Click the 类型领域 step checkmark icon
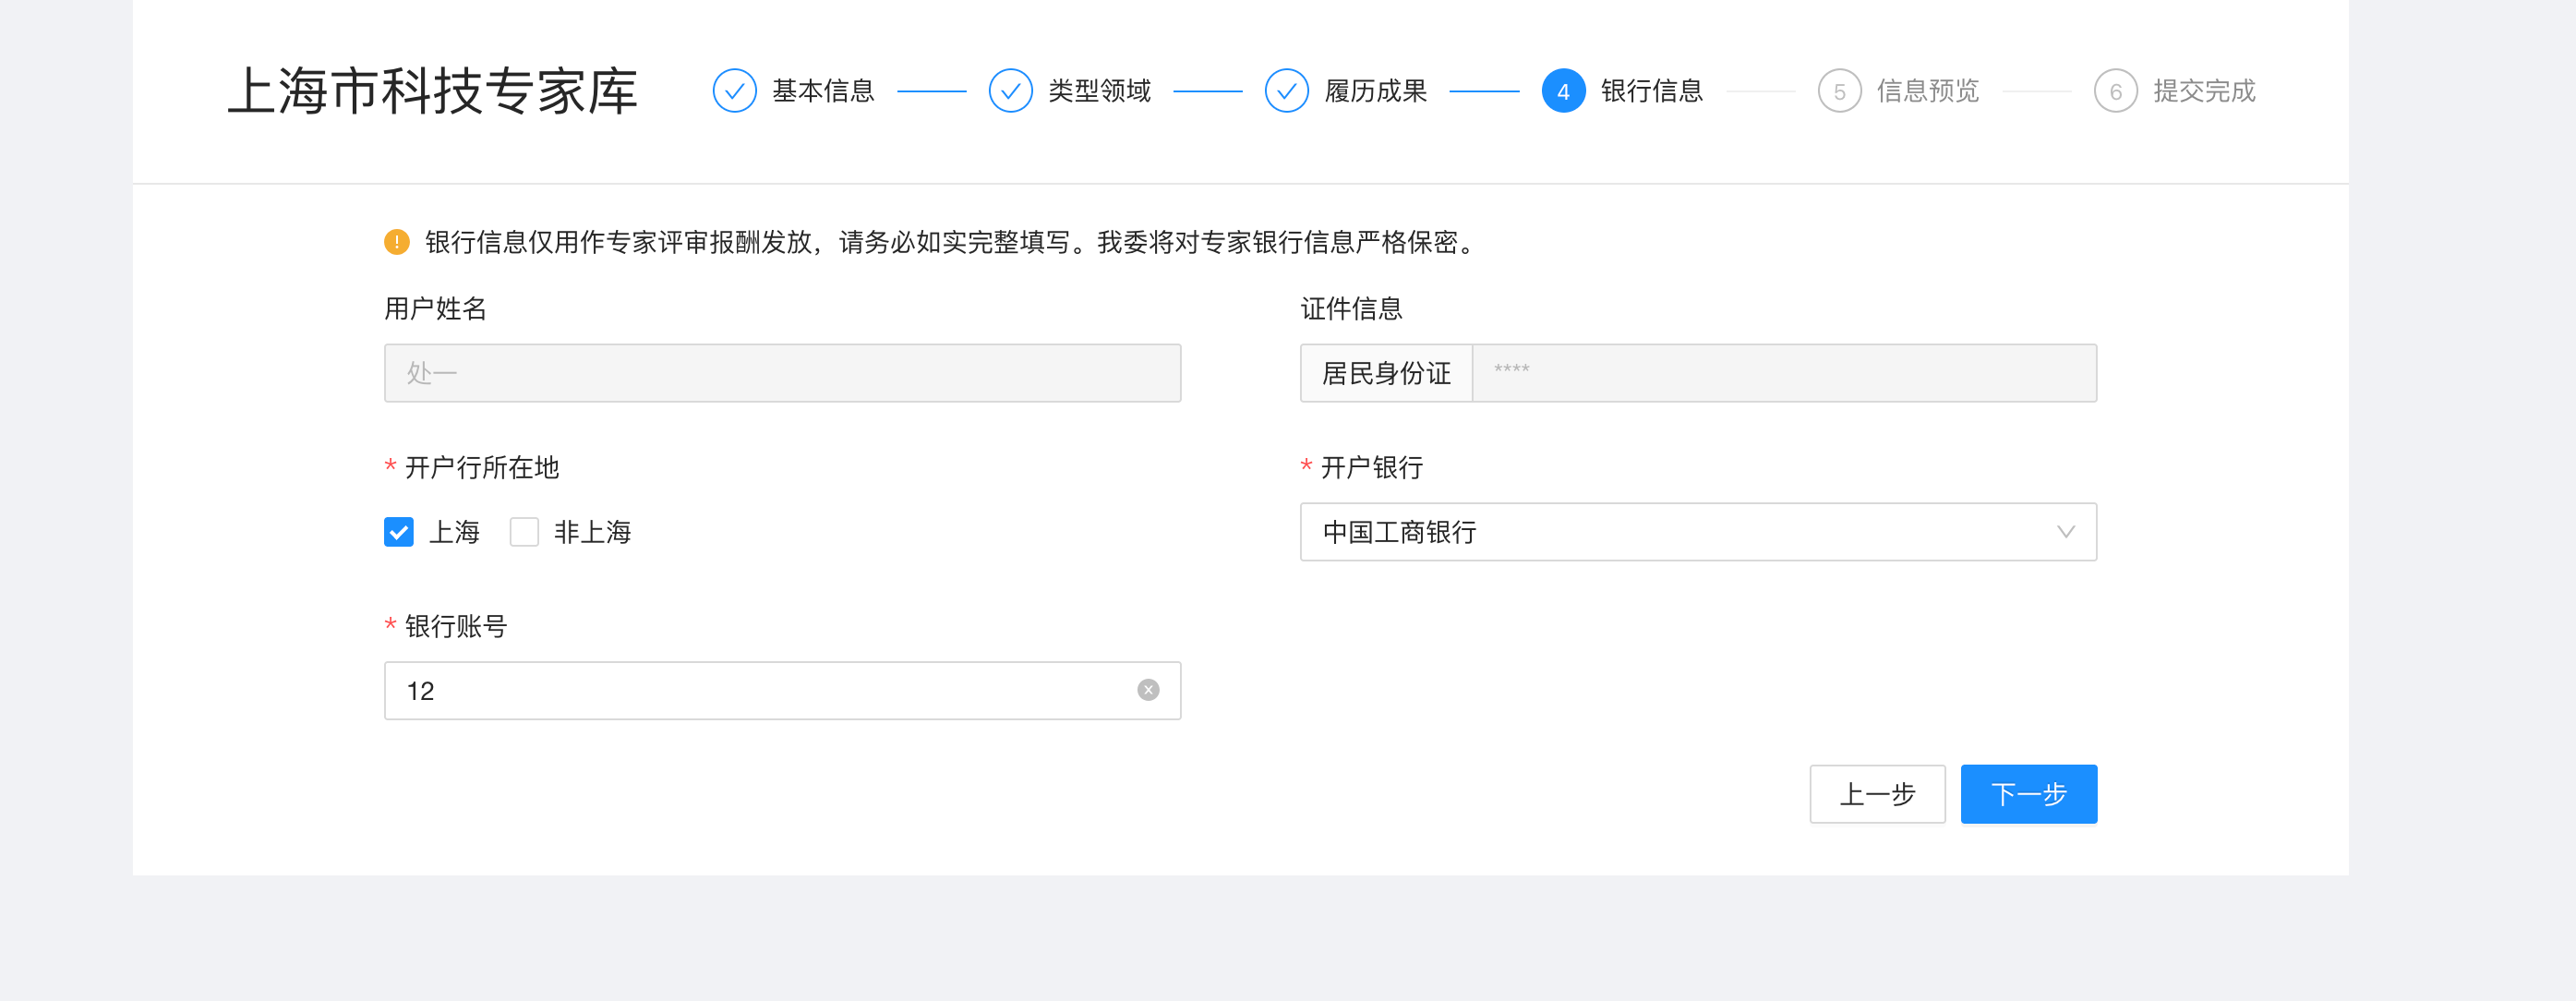 pos(1010,91)
